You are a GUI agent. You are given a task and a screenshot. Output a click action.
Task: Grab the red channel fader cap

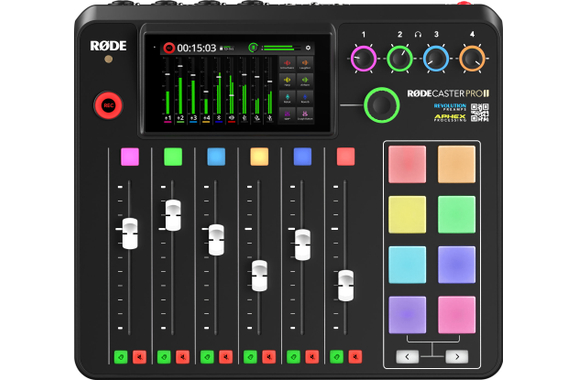(346, 286)
